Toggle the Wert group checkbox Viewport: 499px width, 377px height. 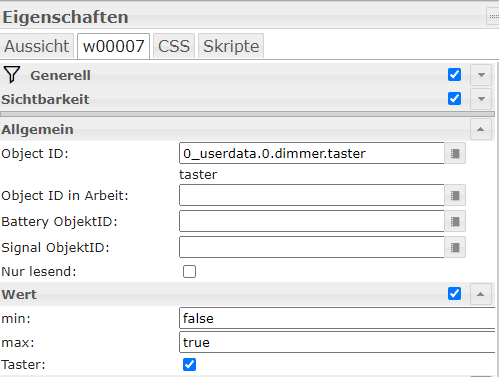(455, 294)
